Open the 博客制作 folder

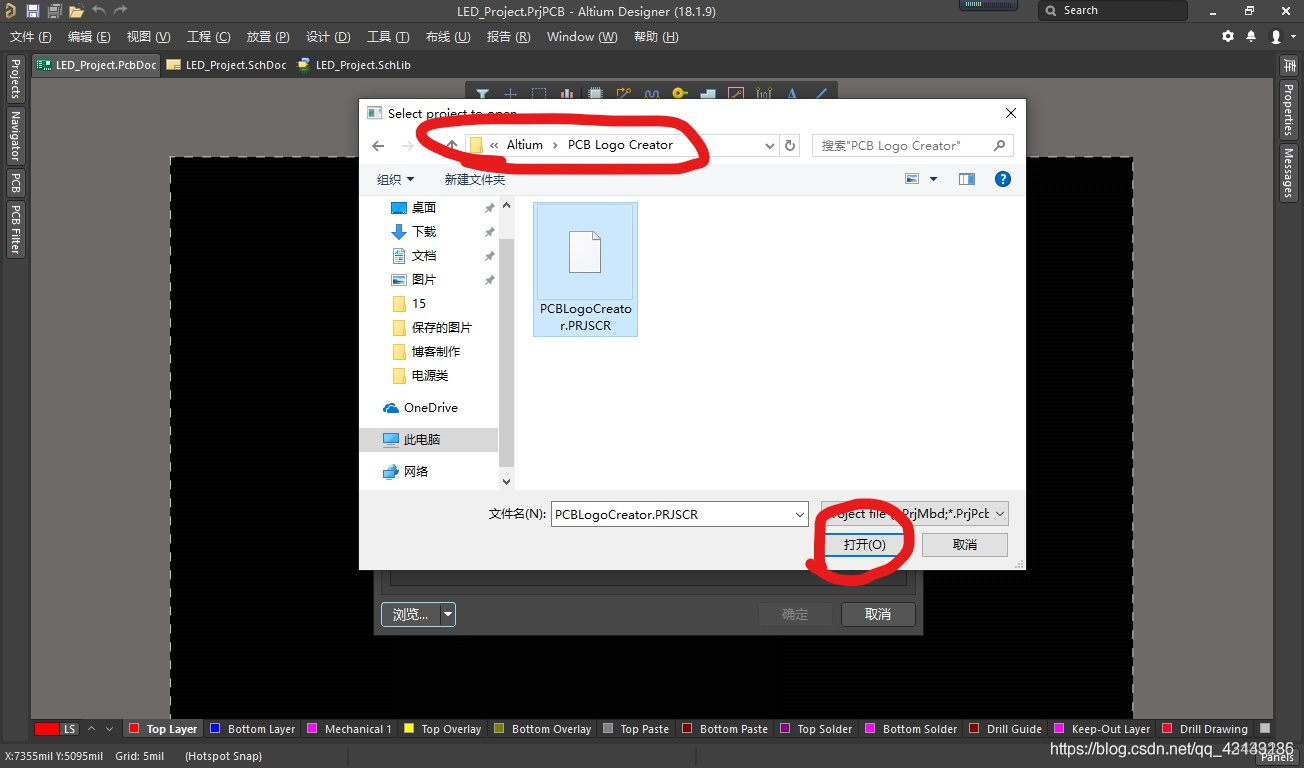coord(436,351)
